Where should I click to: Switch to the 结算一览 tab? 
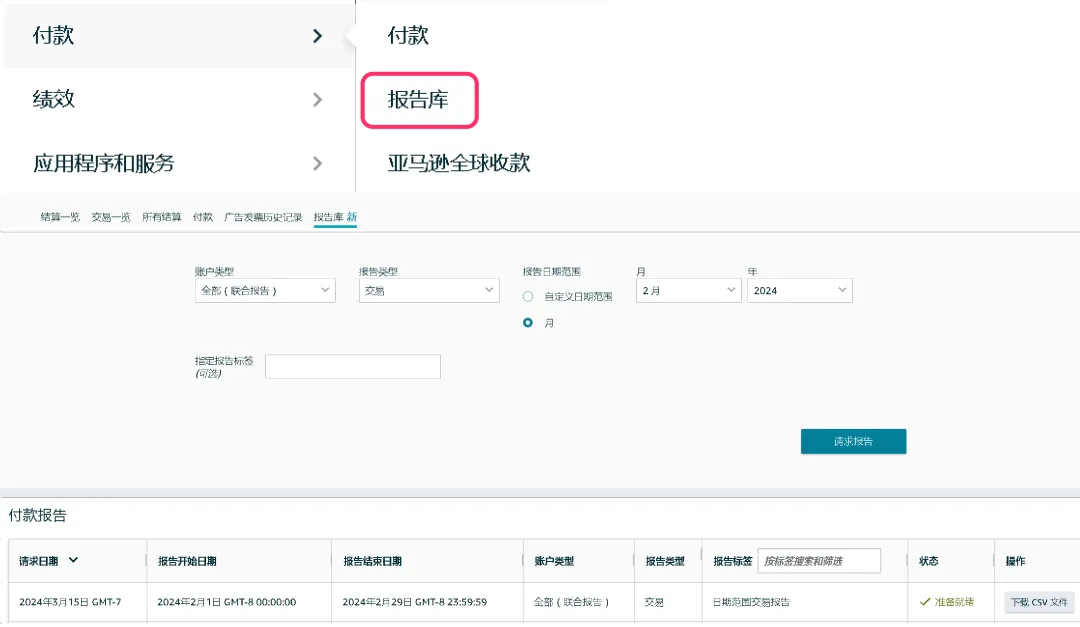pyautogui.click(x=60, y=217)
